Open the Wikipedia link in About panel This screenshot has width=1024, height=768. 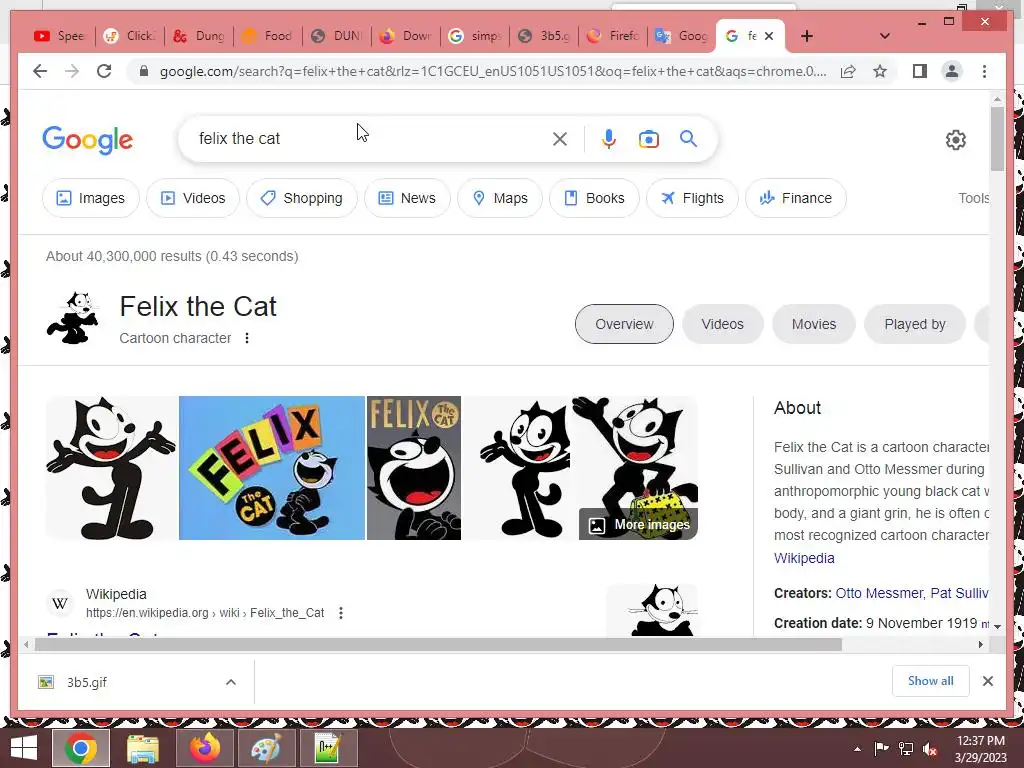tap(804, 558)
